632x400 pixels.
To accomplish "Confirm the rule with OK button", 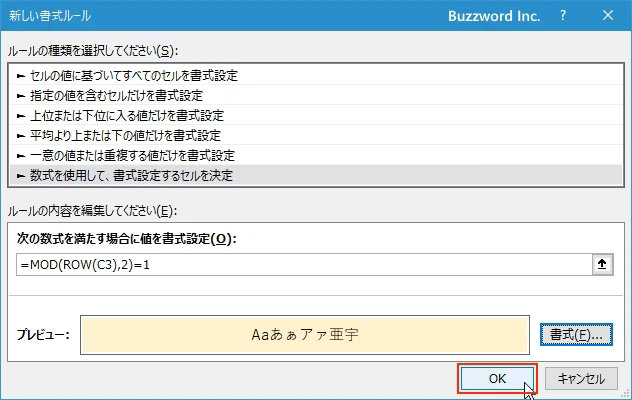I will (497, 379).
